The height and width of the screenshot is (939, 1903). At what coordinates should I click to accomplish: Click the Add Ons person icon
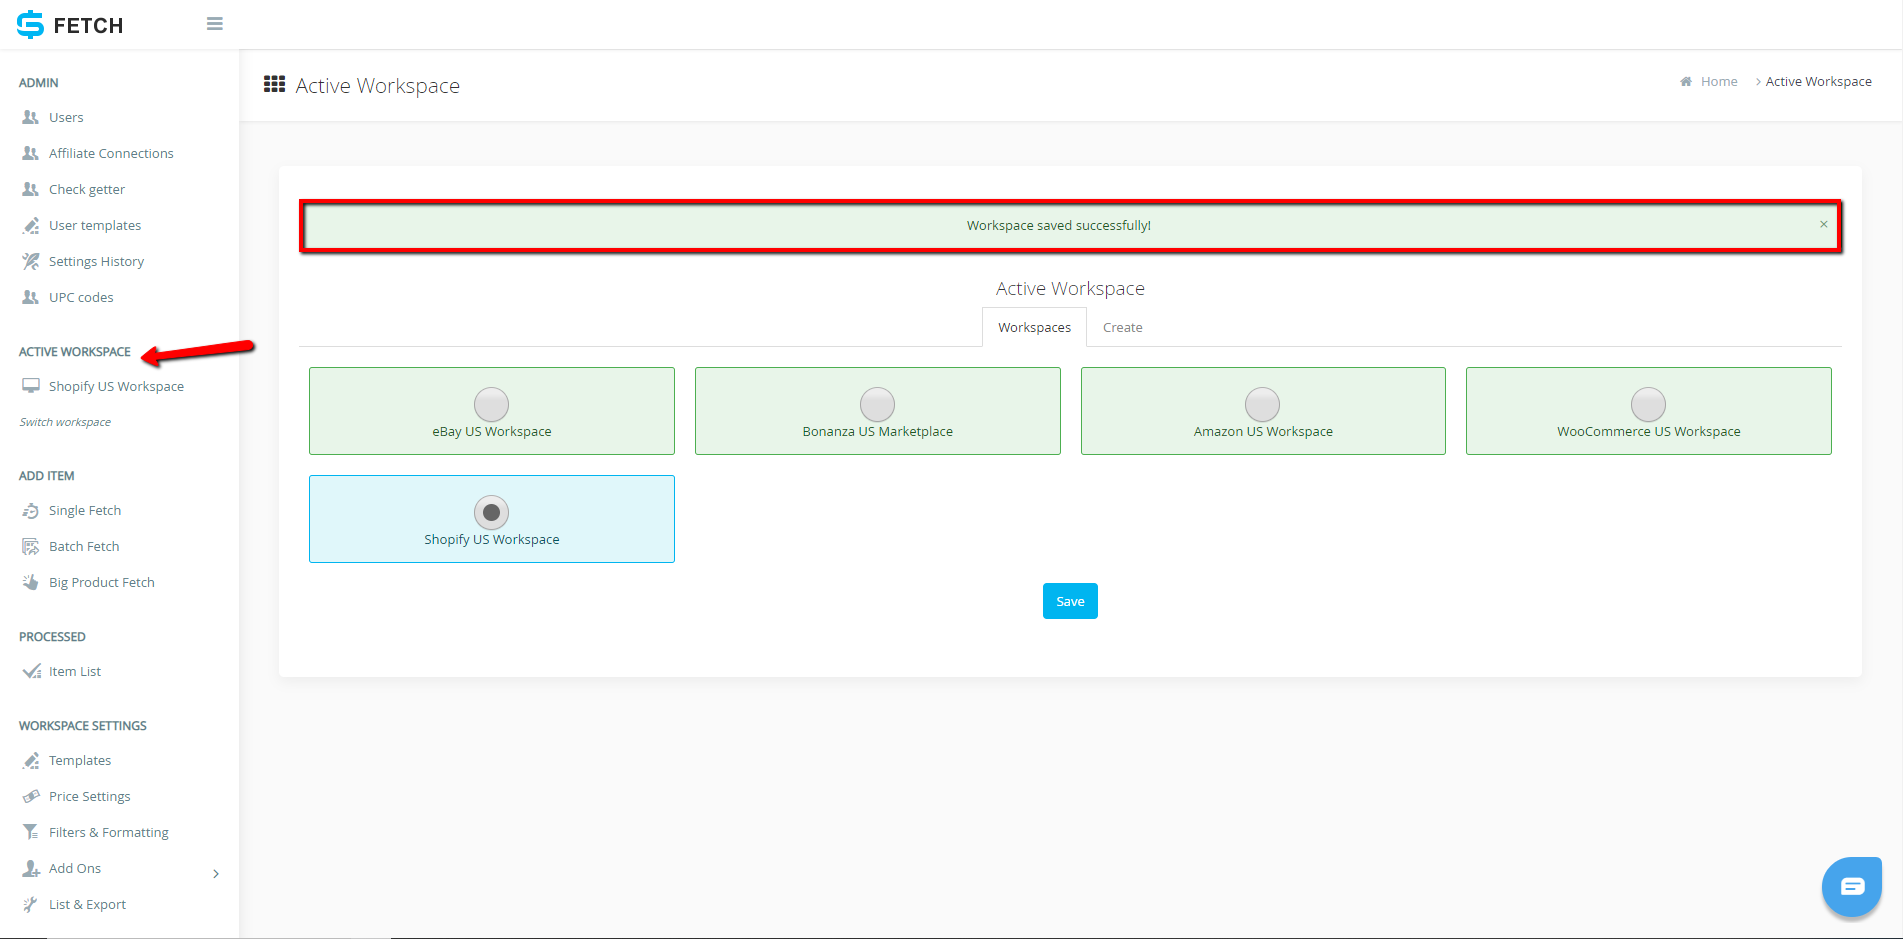point(31,868)
